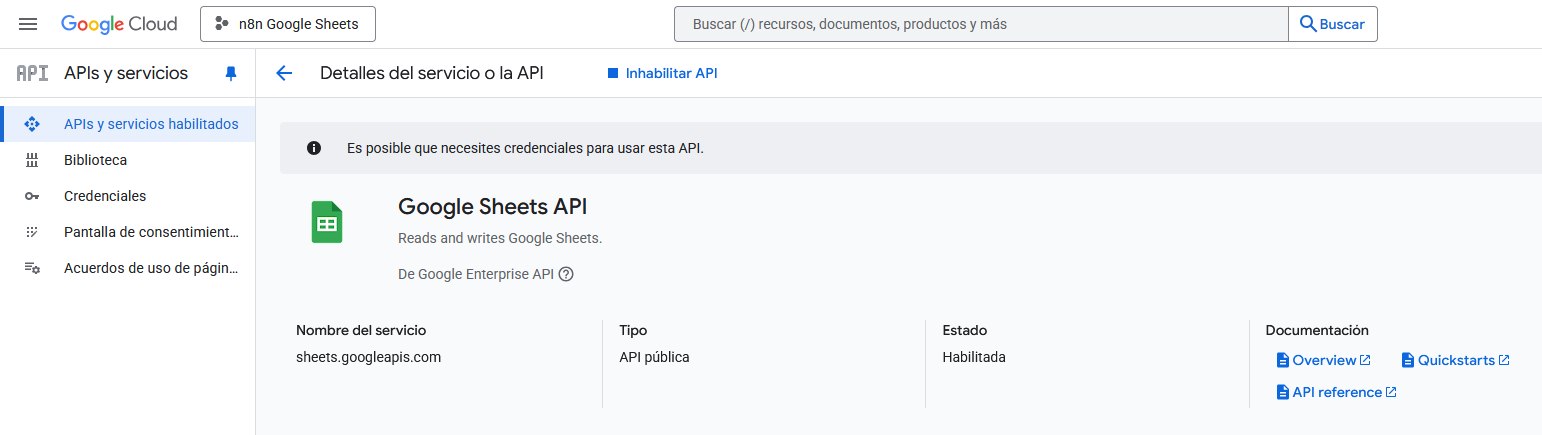The width and height of the screenshot is (1542, 435).
Task: Click the key icon for Credenciales
Action: click(x=32, y=196)
